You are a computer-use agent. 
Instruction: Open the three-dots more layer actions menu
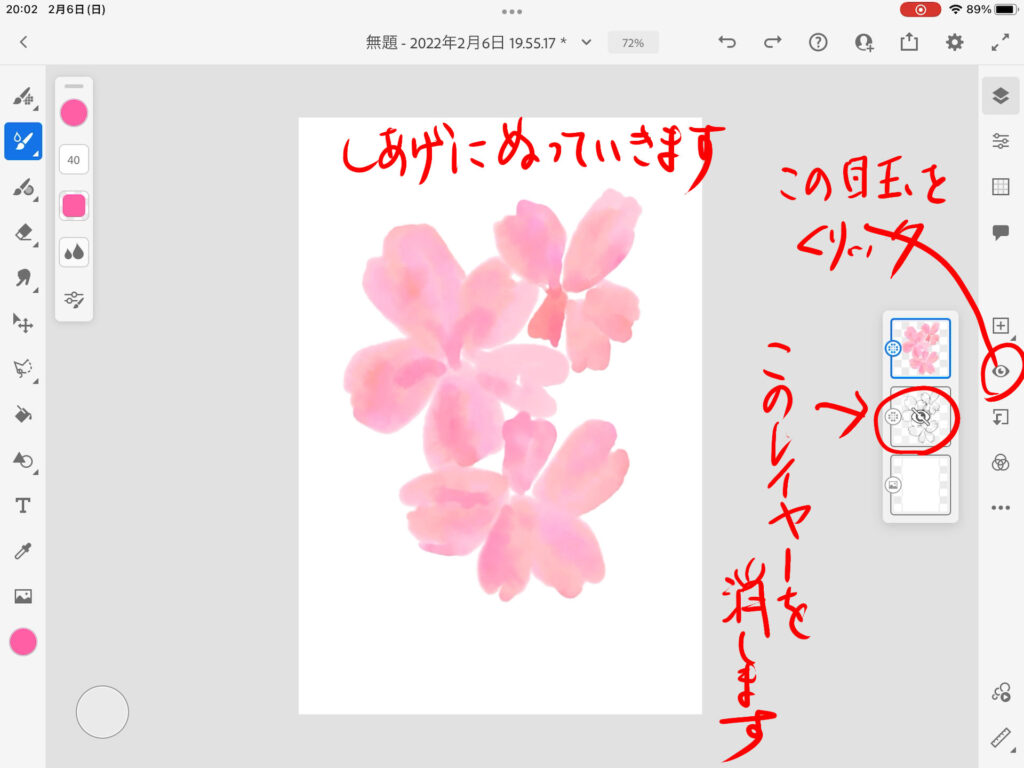[x=1000, y=508]
